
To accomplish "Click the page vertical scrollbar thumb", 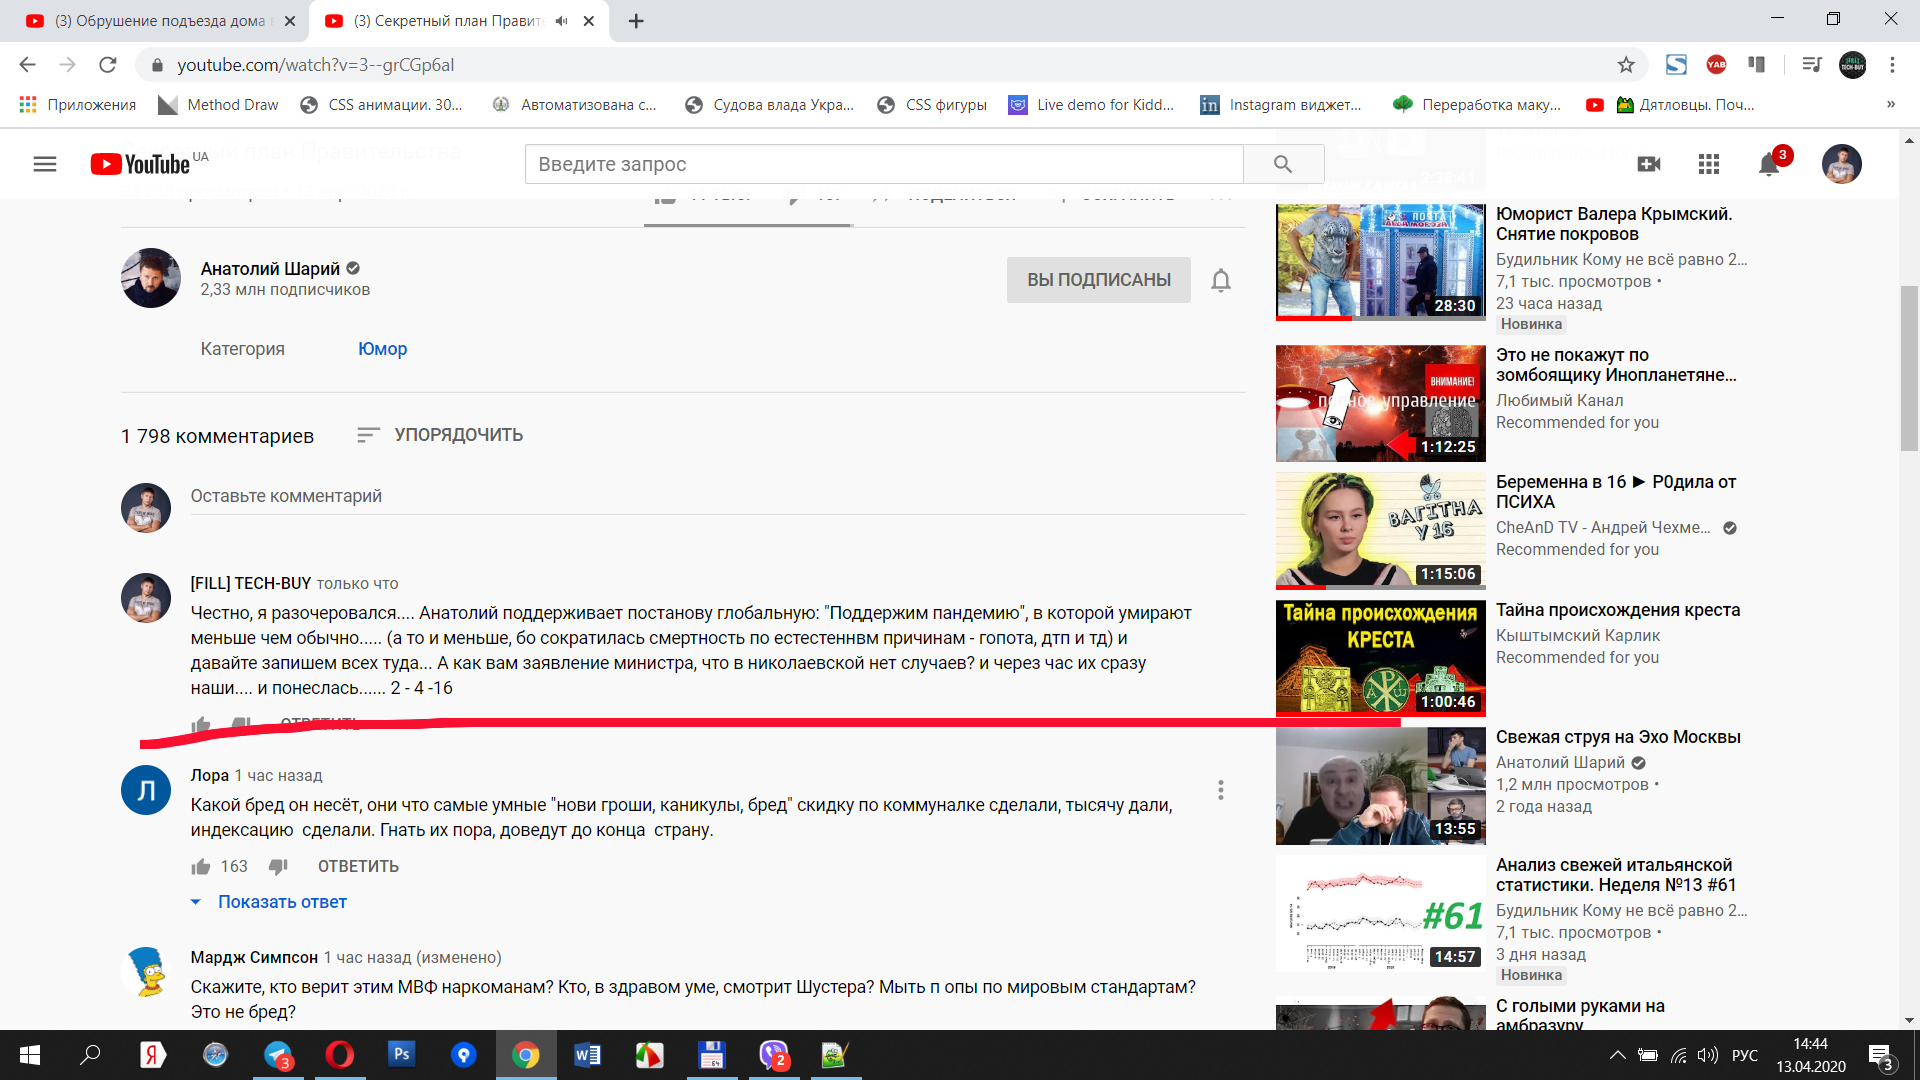I will click(x=1909, y=368).
